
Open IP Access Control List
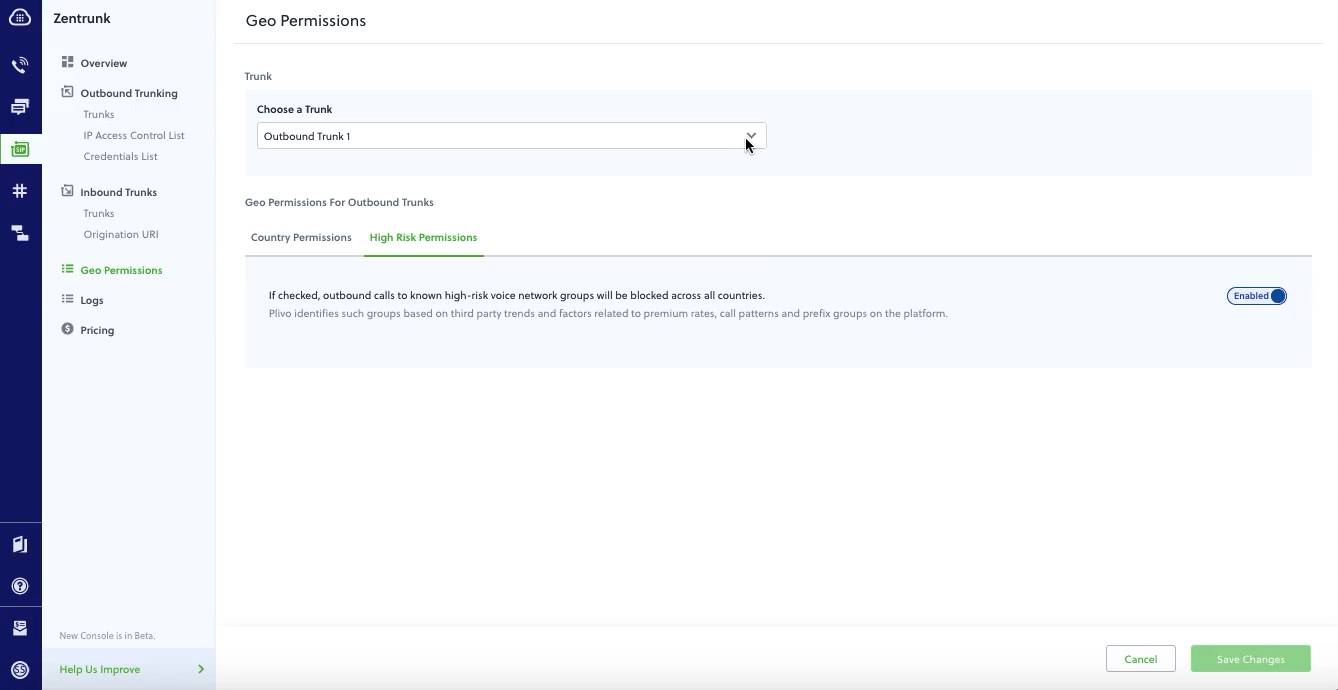tap(134, 136)
